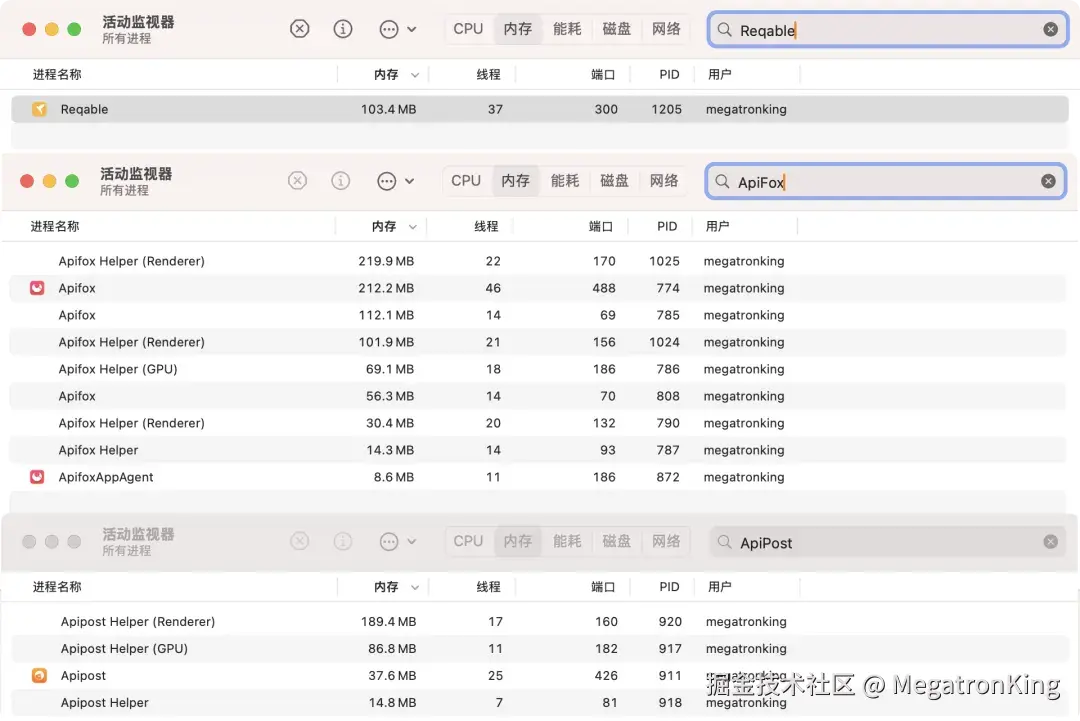
Task: Toggle 内存 sort arrow in ApiFox window
Action: tap(413, 227)
